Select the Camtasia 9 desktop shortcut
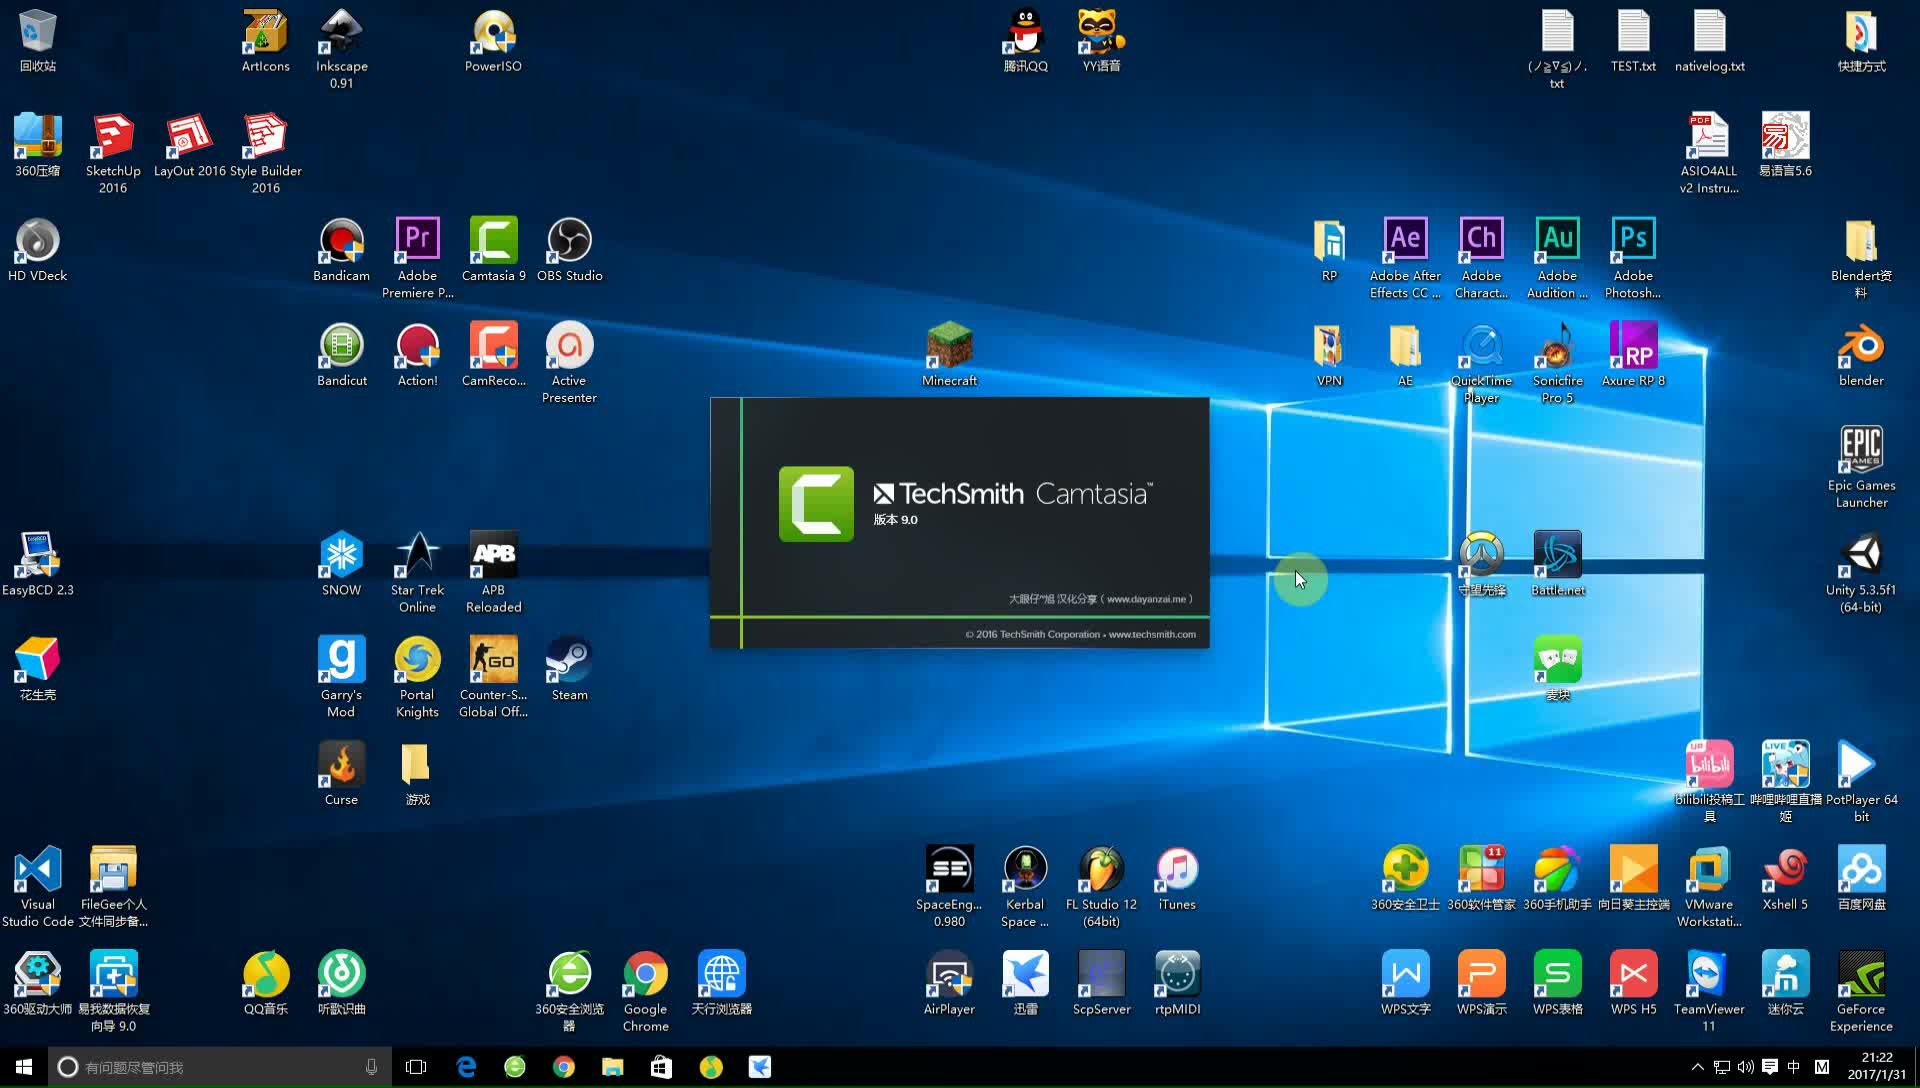1920x1088 pixels. coord(493,250)
